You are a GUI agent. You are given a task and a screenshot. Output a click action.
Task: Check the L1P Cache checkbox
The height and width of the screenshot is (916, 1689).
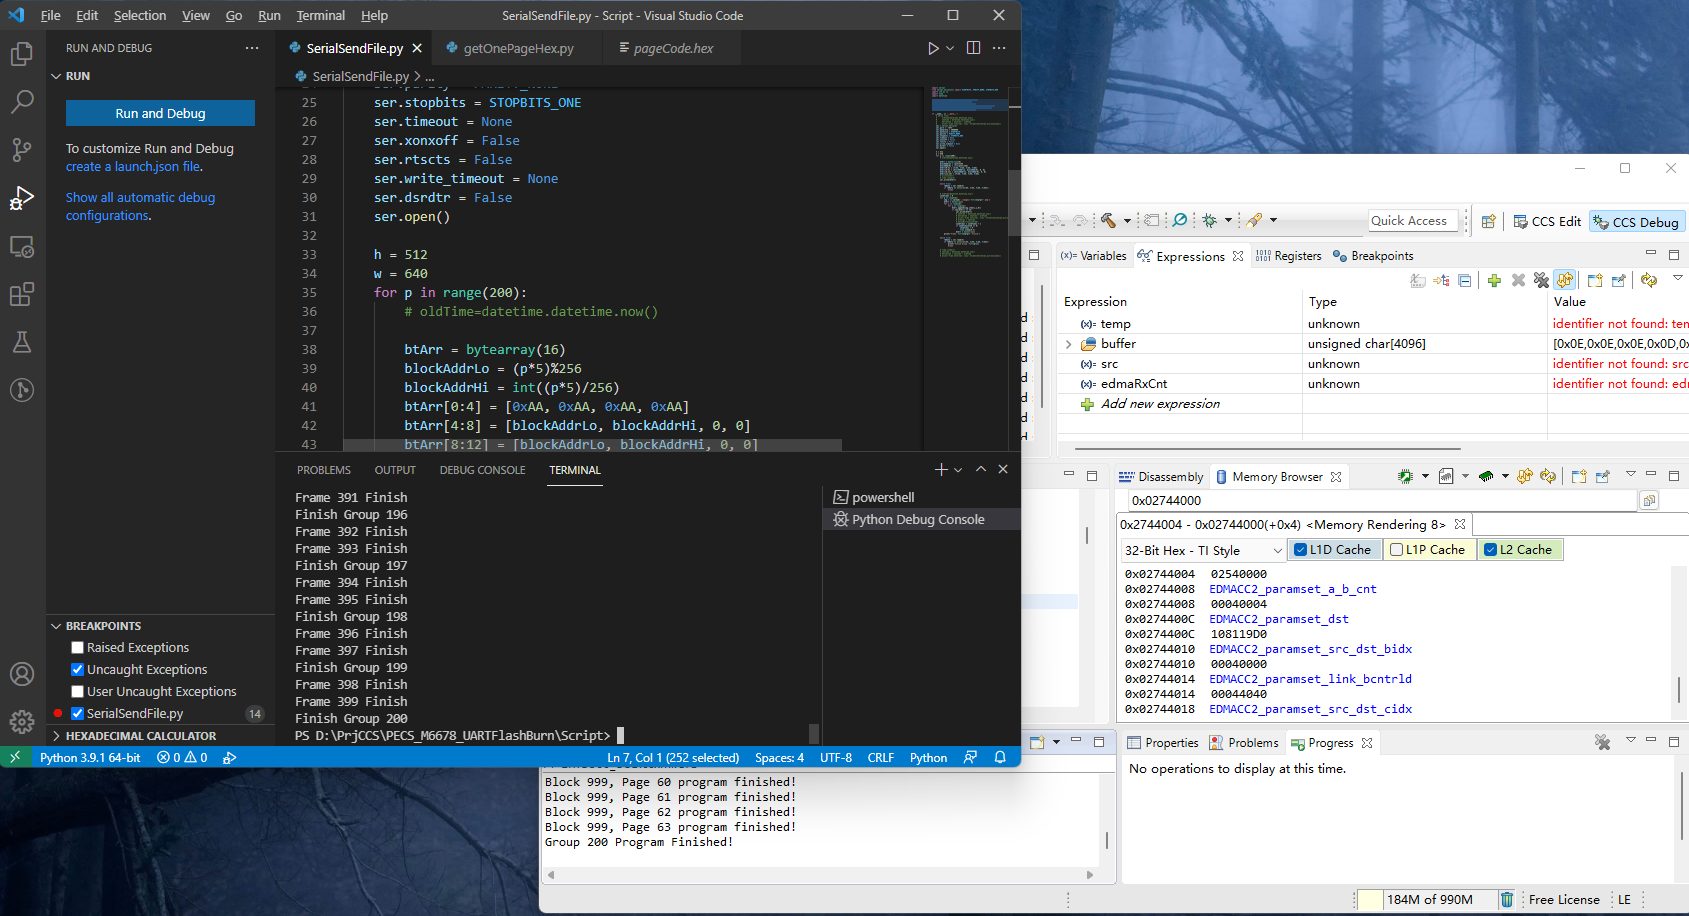pos(1397,549)
